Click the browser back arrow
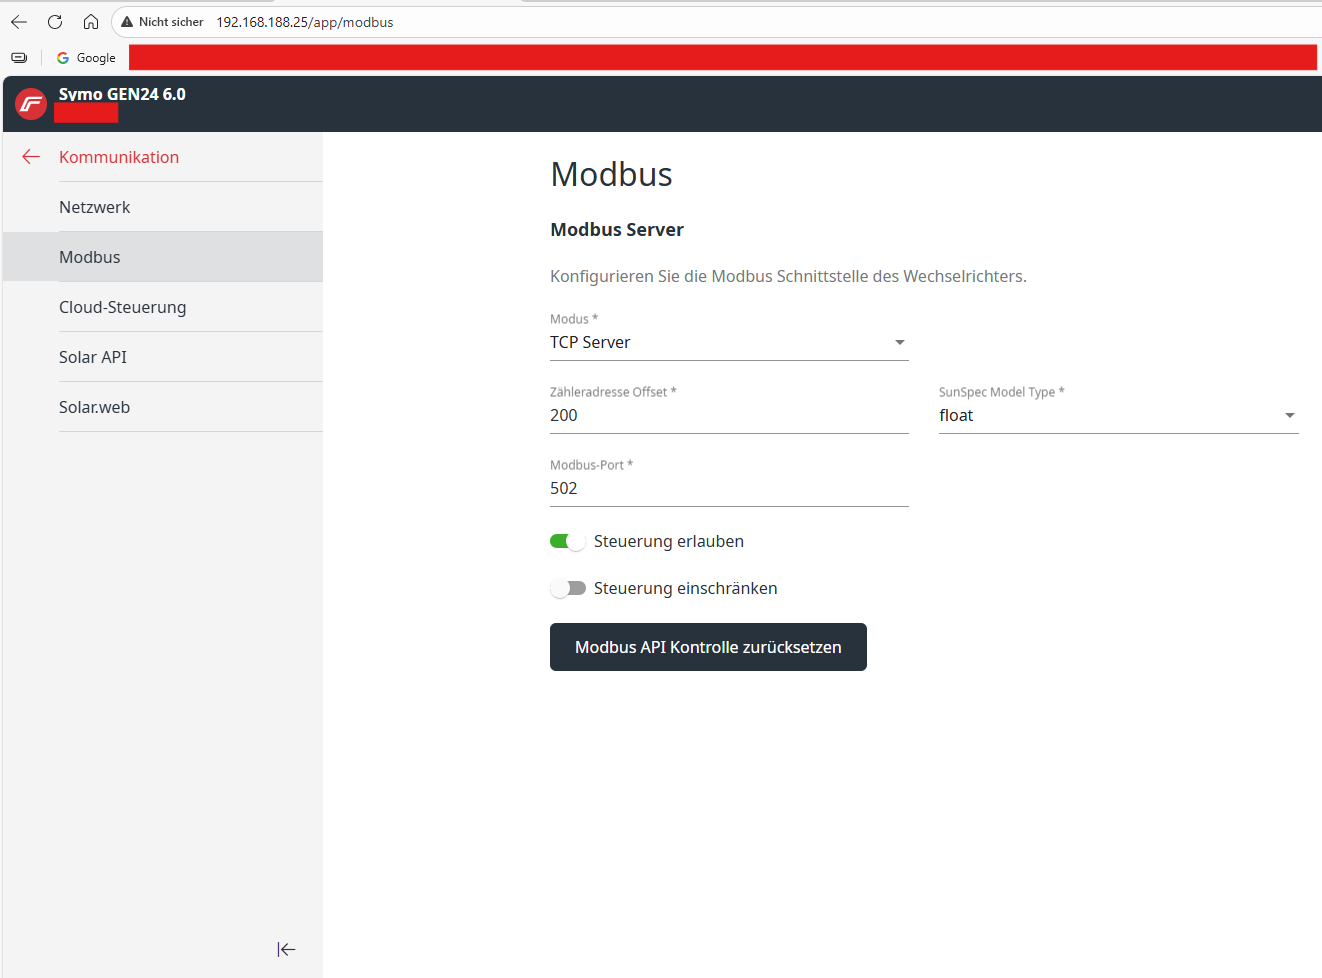The image size is (1322, 978). tap(19, 22)
